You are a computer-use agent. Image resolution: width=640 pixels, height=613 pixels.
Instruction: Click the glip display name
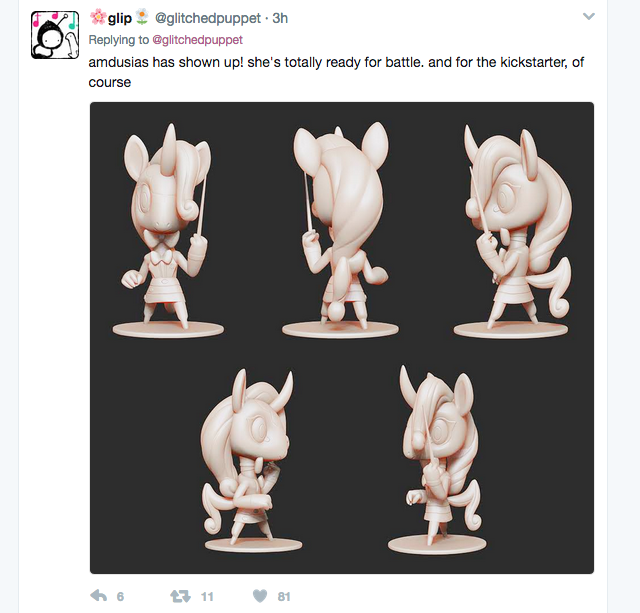120,18
